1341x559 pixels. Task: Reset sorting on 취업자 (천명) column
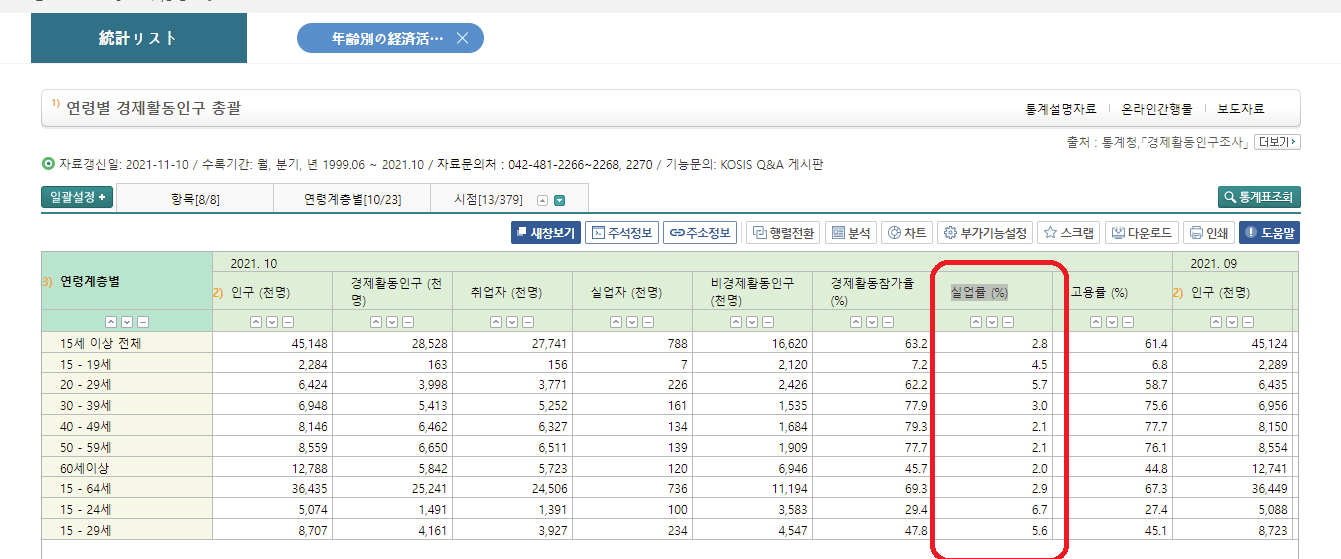[528, 322]
